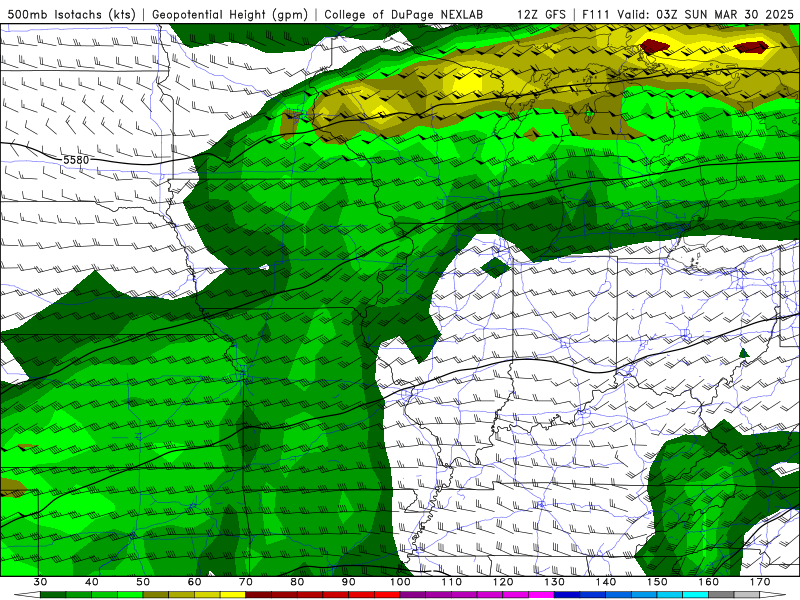Click the legend value 170
Image resolution: width=800 pixels, height=600 pixels.
click(760, 582)
